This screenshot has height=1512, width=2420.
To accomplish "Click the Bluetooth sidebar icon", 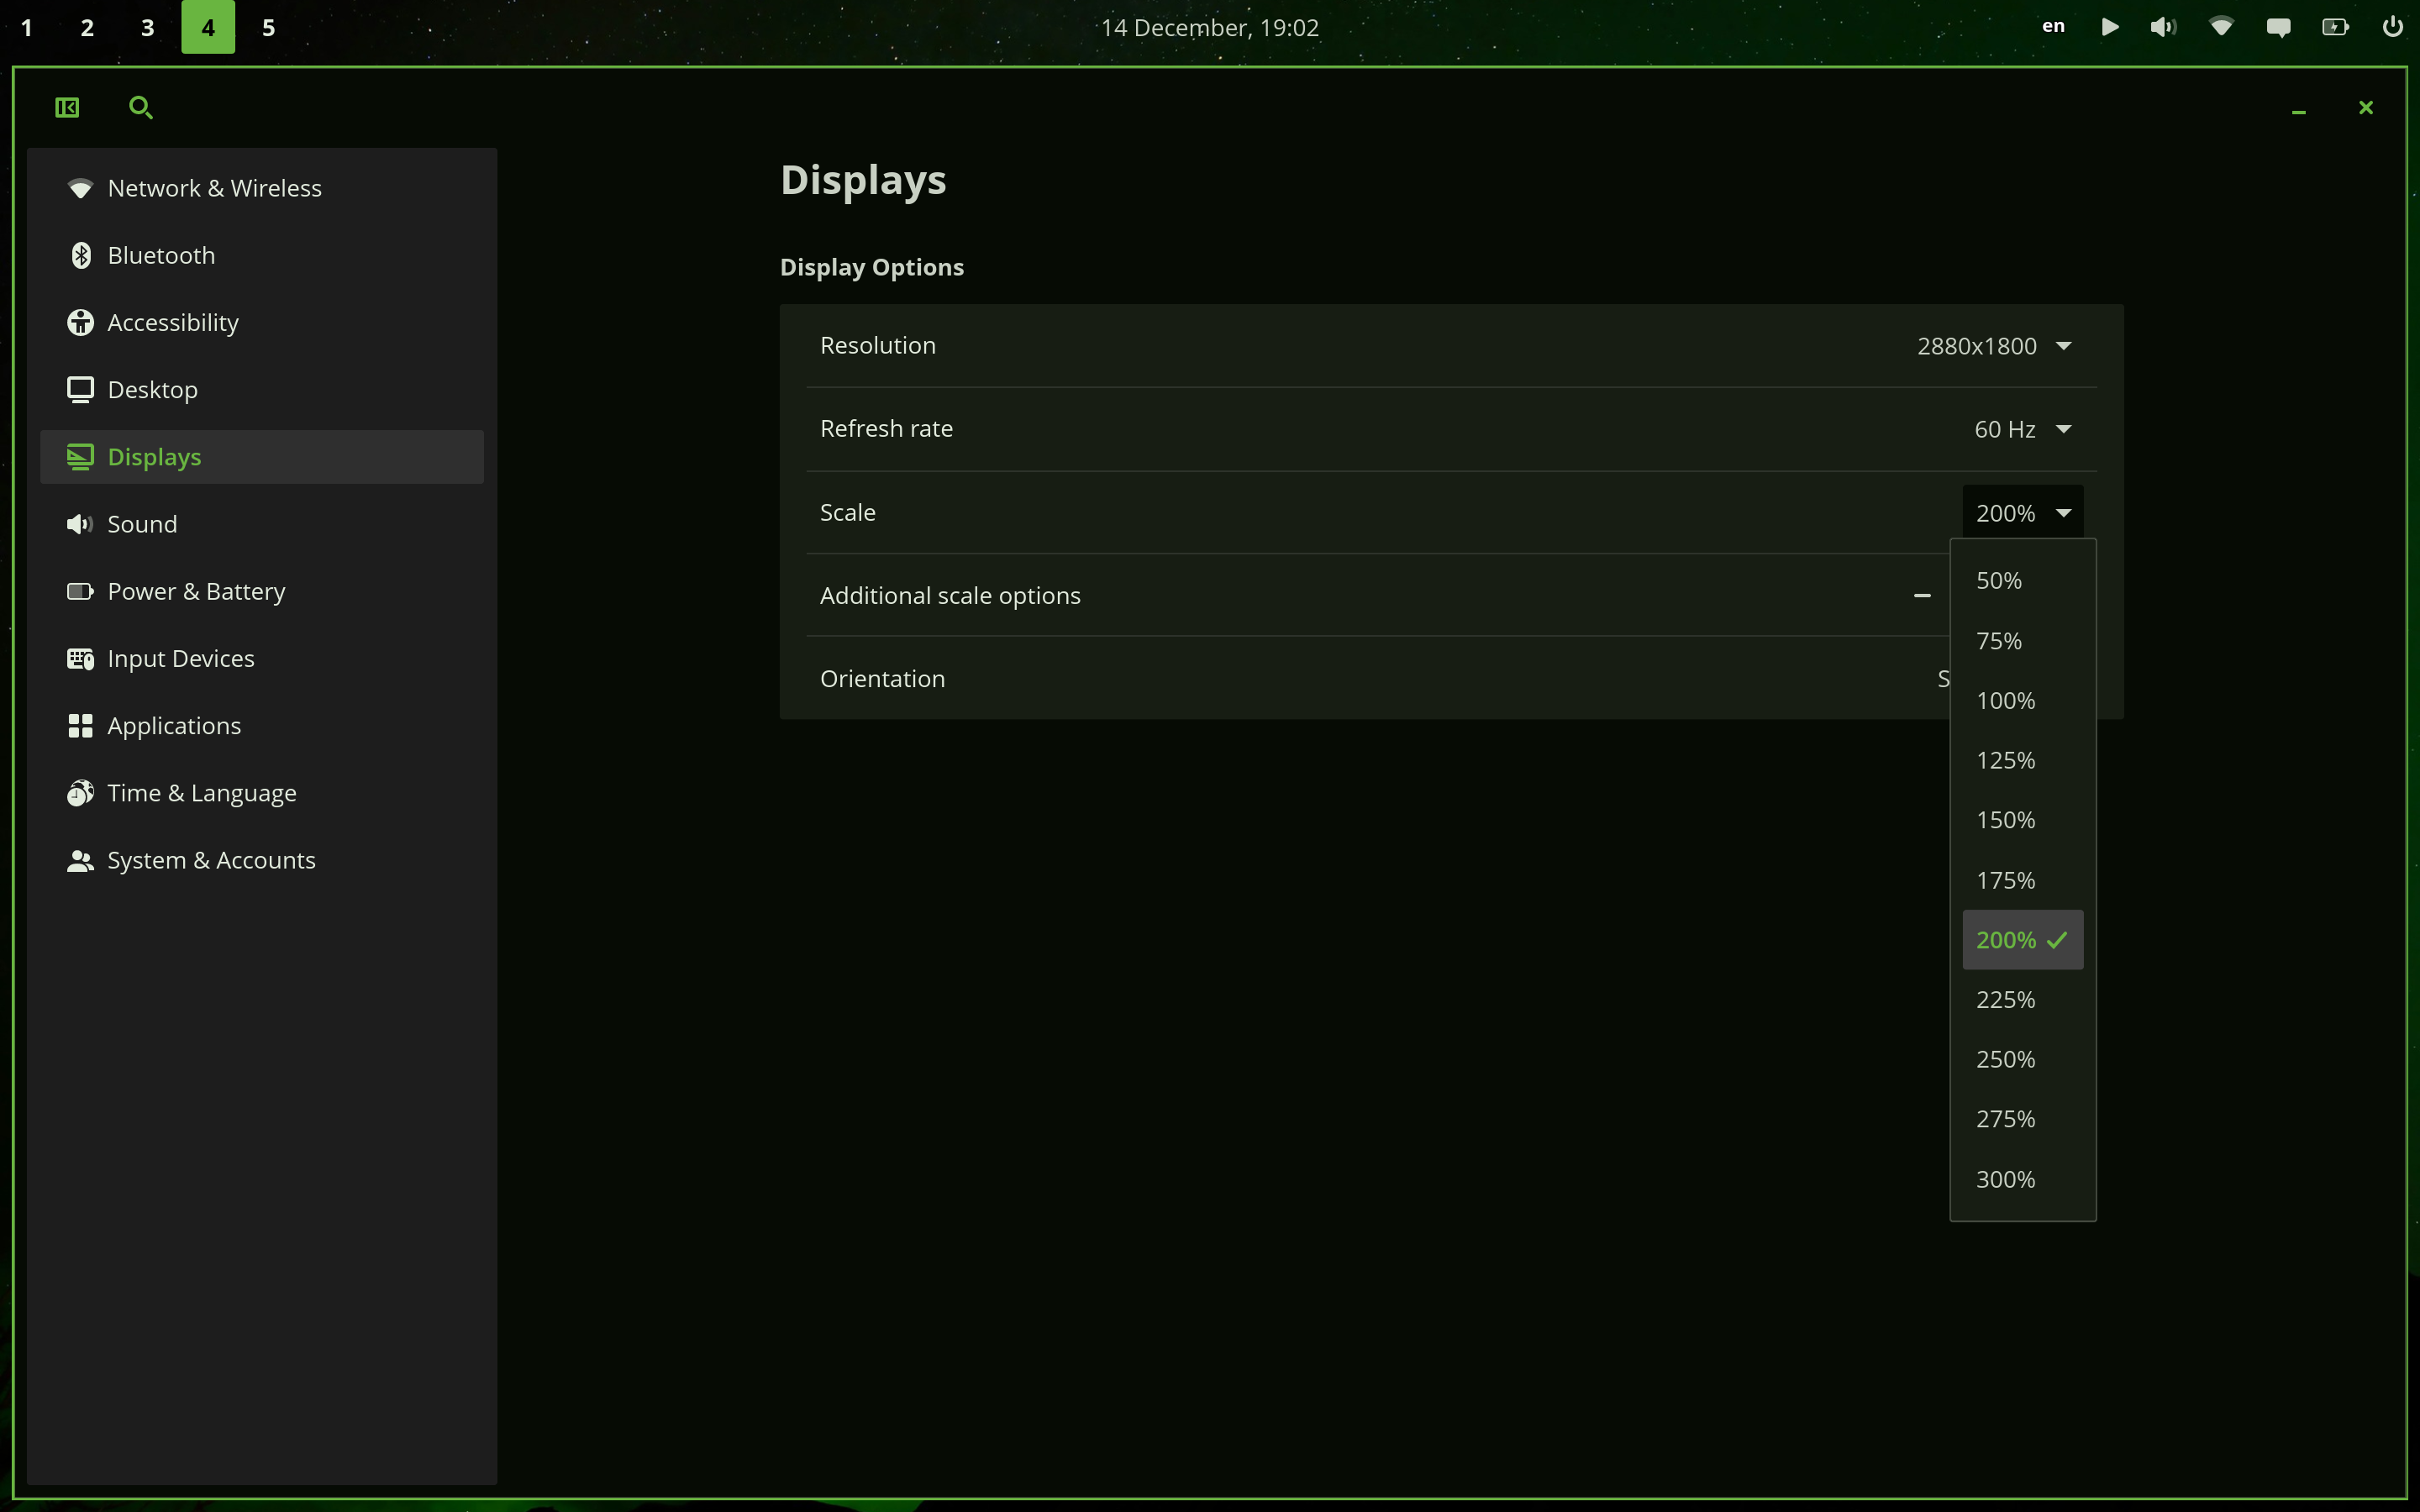I will 81,255.
